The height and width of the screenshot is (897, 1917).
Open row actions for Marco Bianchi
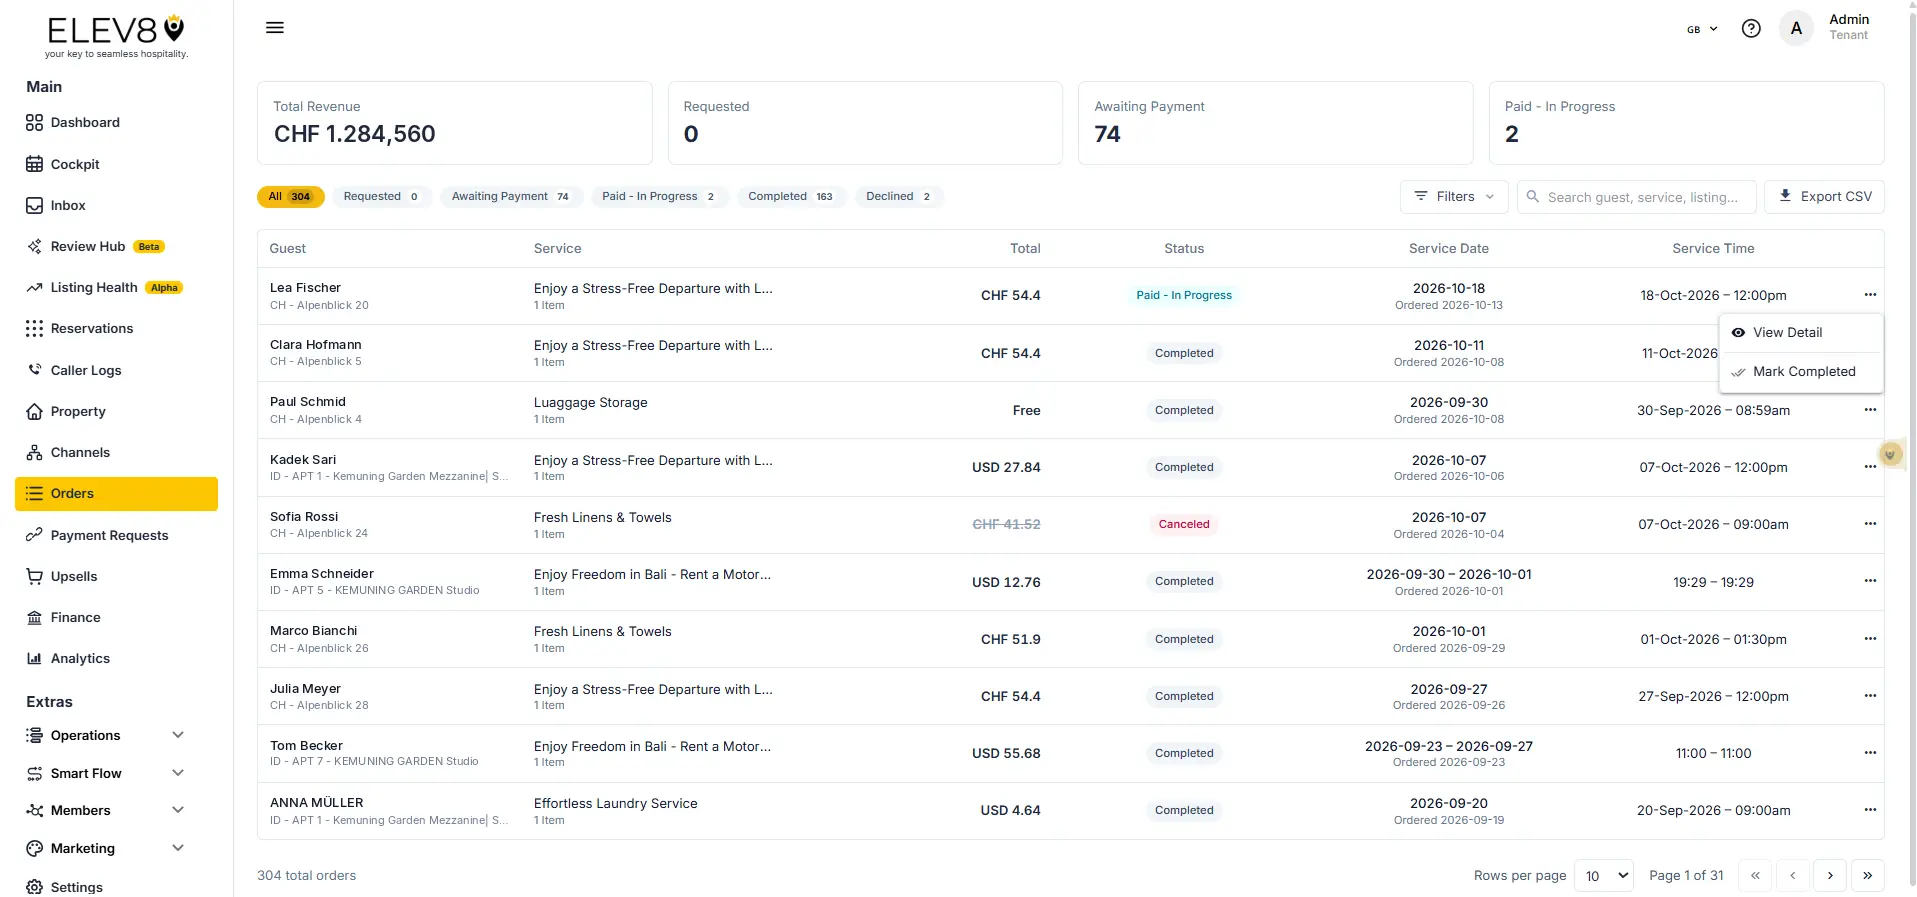pos(1870,639)
